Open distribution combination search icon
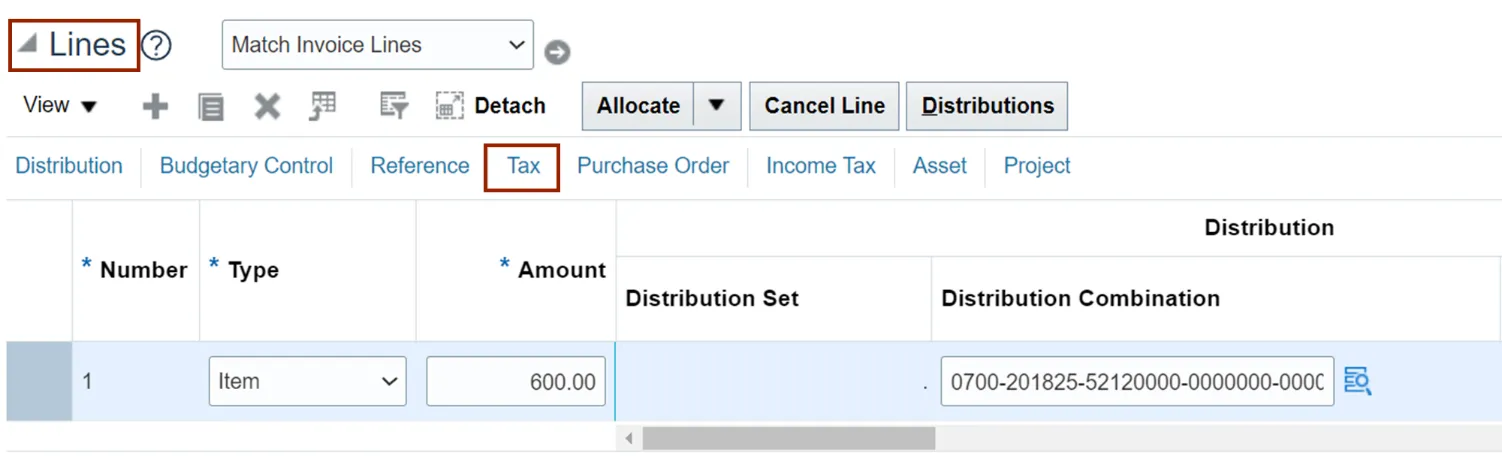 (1357, 381)
